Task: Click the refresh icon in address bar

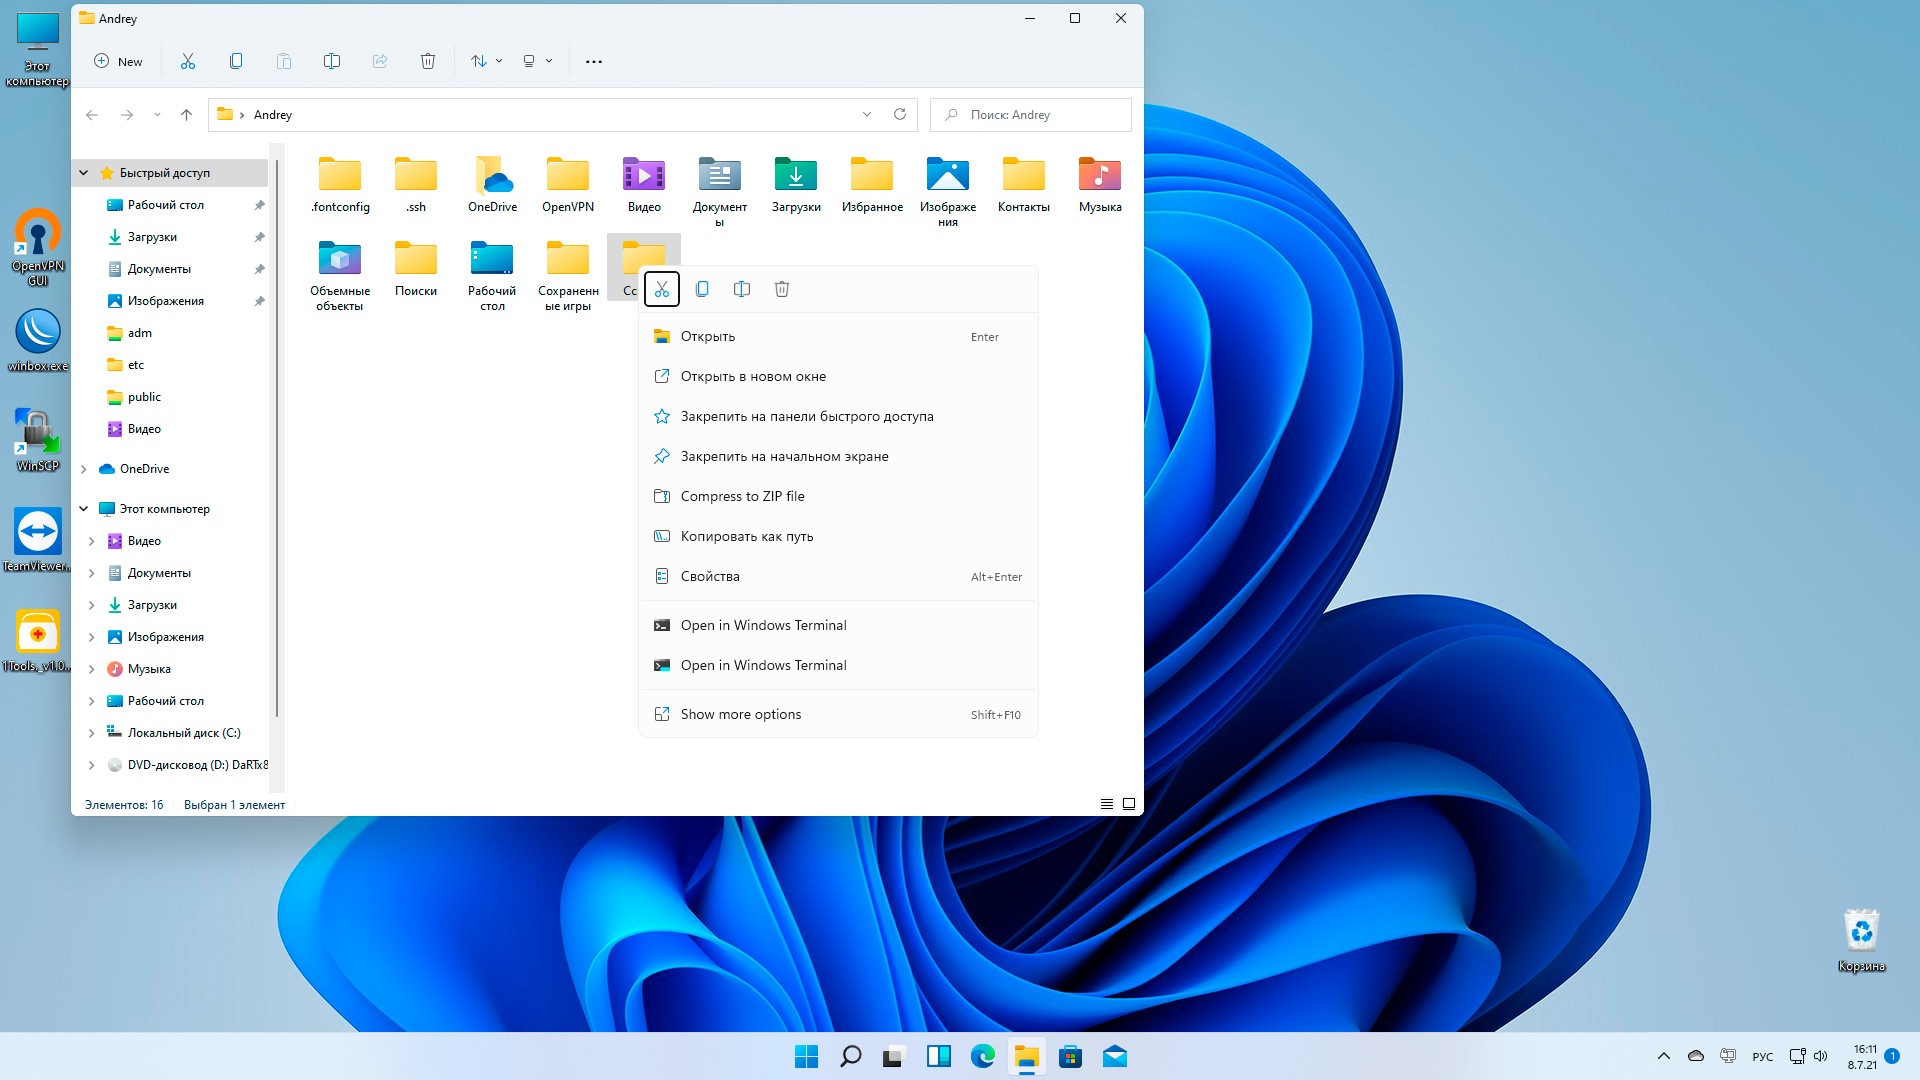Action: [900, 114]
